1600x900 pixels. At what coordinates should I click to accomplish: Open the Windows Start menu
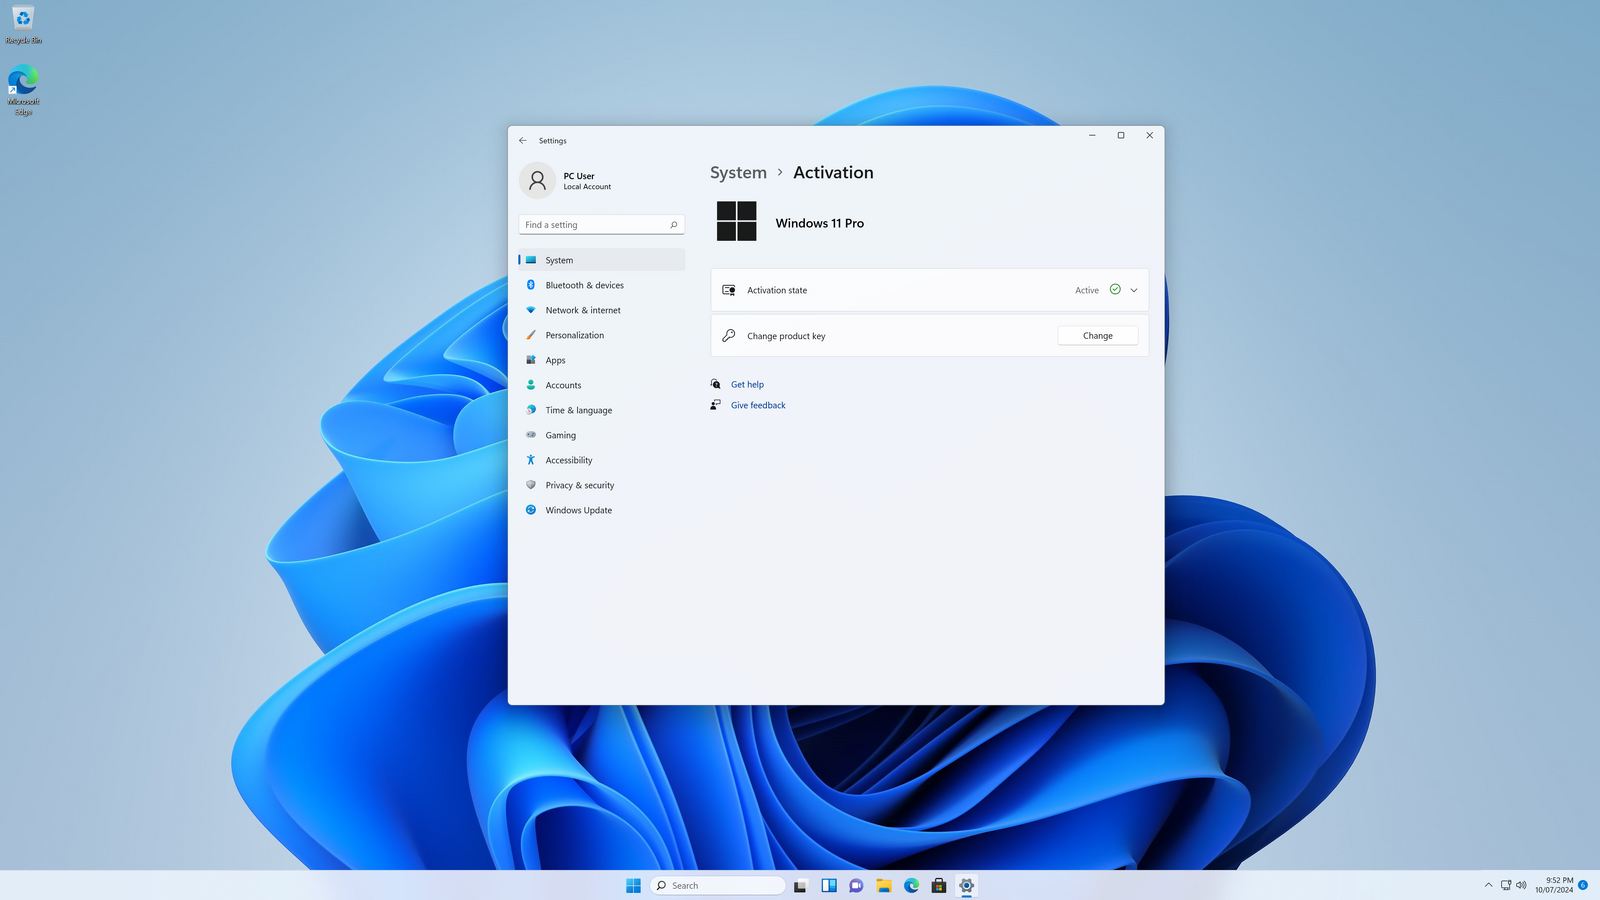(x=633, y=885)
